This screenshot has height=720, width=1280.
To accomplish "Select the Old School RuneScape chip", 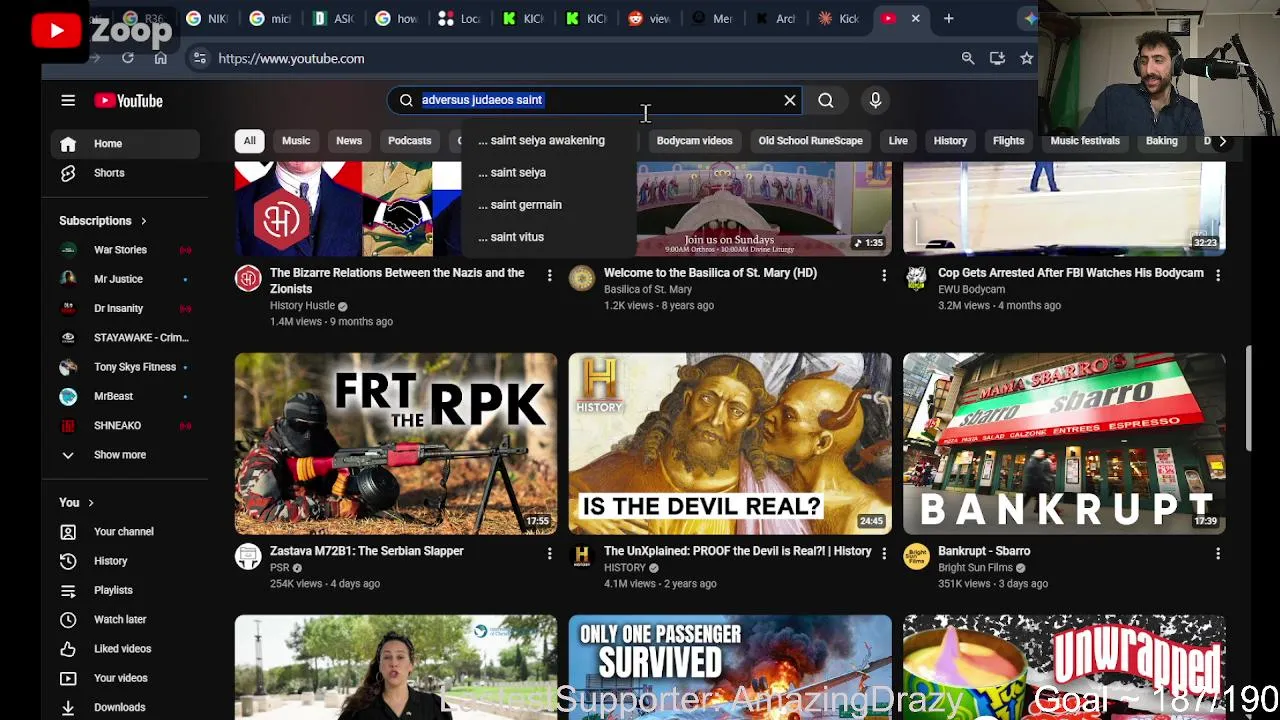I will (810, 141).
